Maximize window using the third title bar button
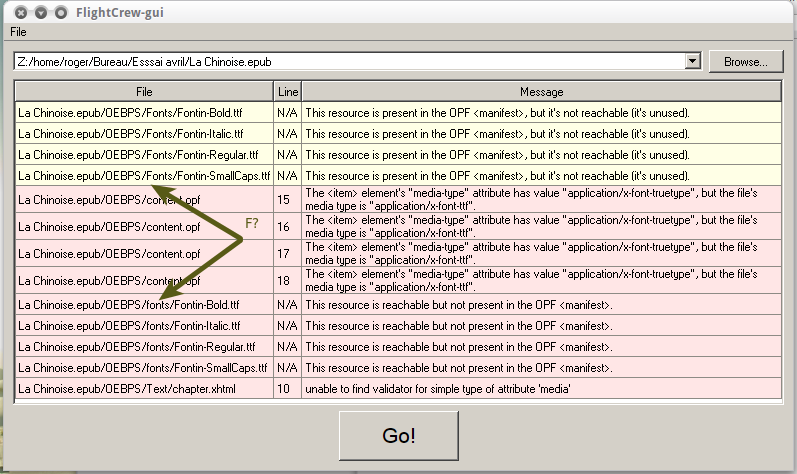The height and width of the screenshot is (474, 797). (x=60, y=12)
